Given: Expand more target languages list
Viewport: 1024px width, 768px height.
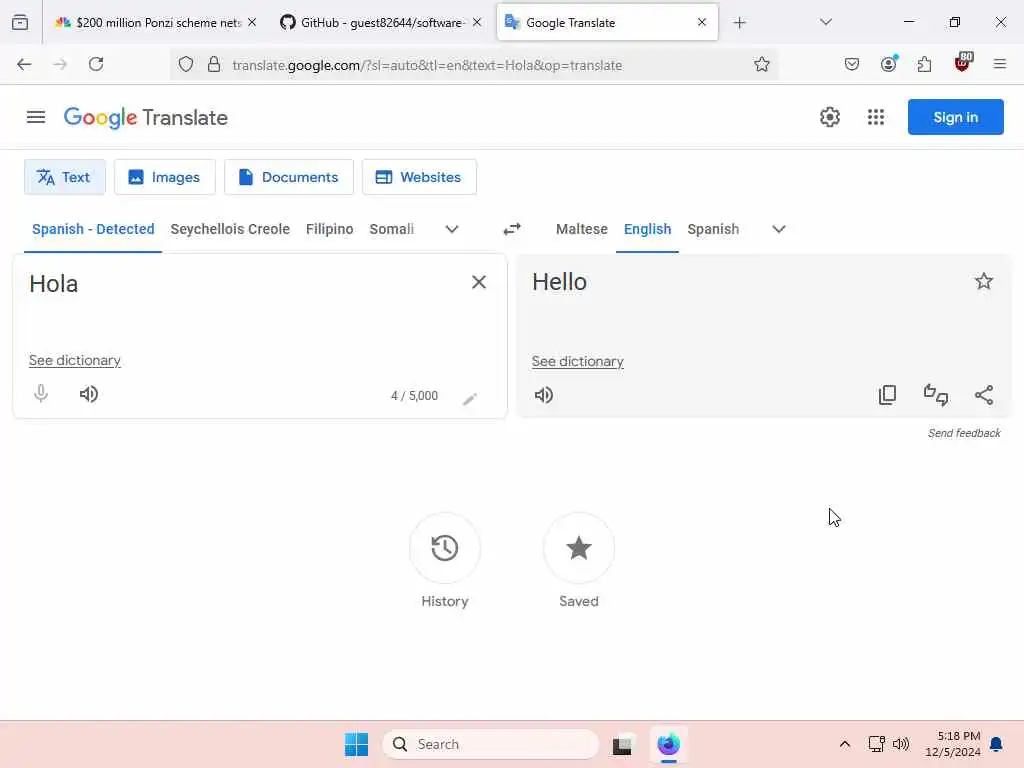Looking at the screenshot, I should pos(778,229).
